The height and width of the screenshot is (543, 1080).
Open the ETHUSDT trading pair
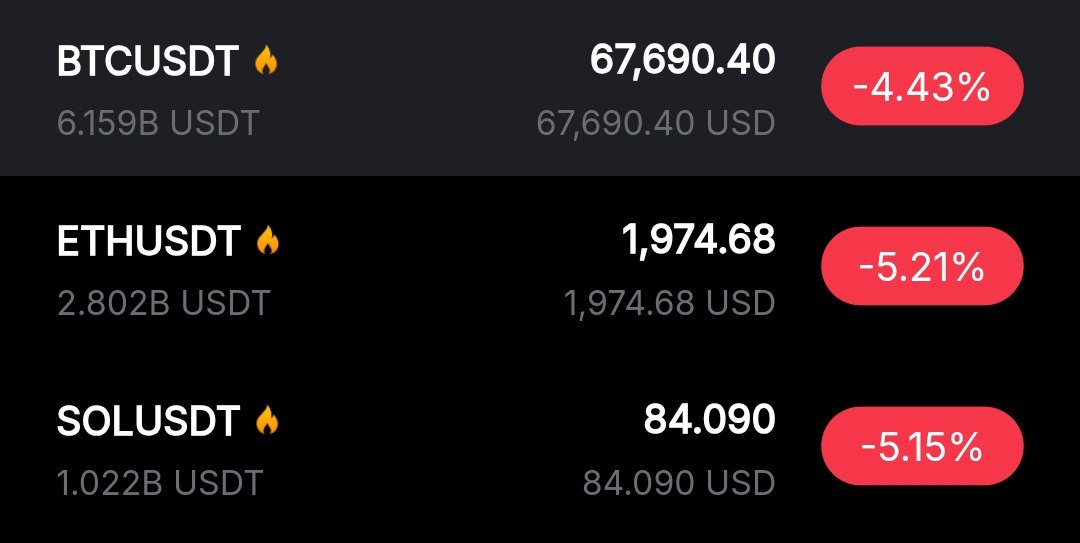click(x=149, y=242)
